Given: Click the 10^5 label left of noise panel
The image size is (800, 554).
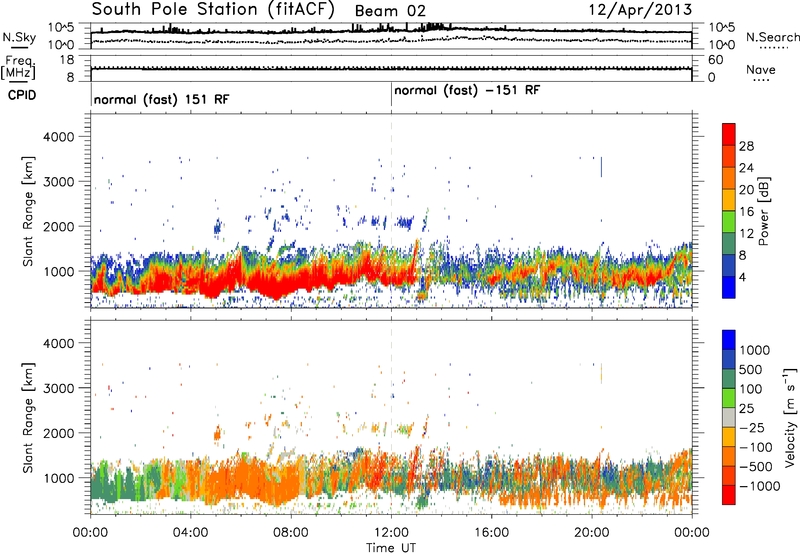Looking at the screenshot, I should pos(61,28).
